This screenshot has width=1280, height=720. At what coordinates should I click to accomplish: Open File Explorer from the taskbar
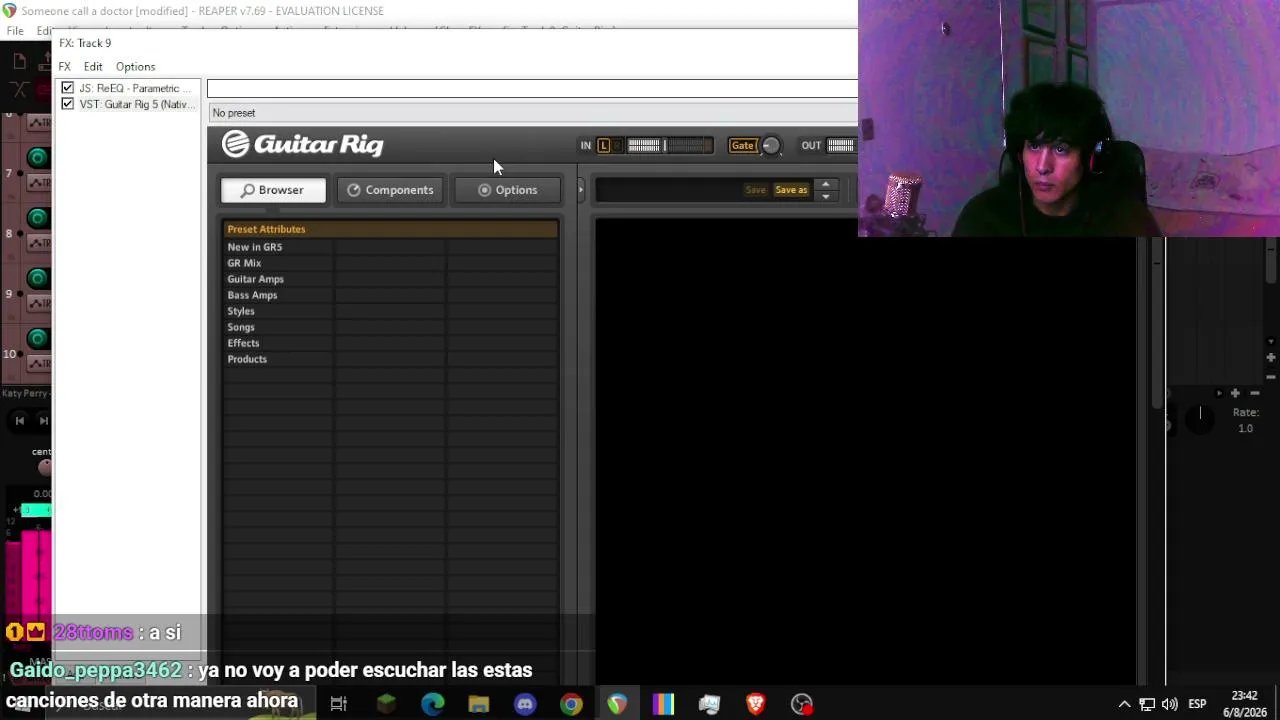point(478,704)
